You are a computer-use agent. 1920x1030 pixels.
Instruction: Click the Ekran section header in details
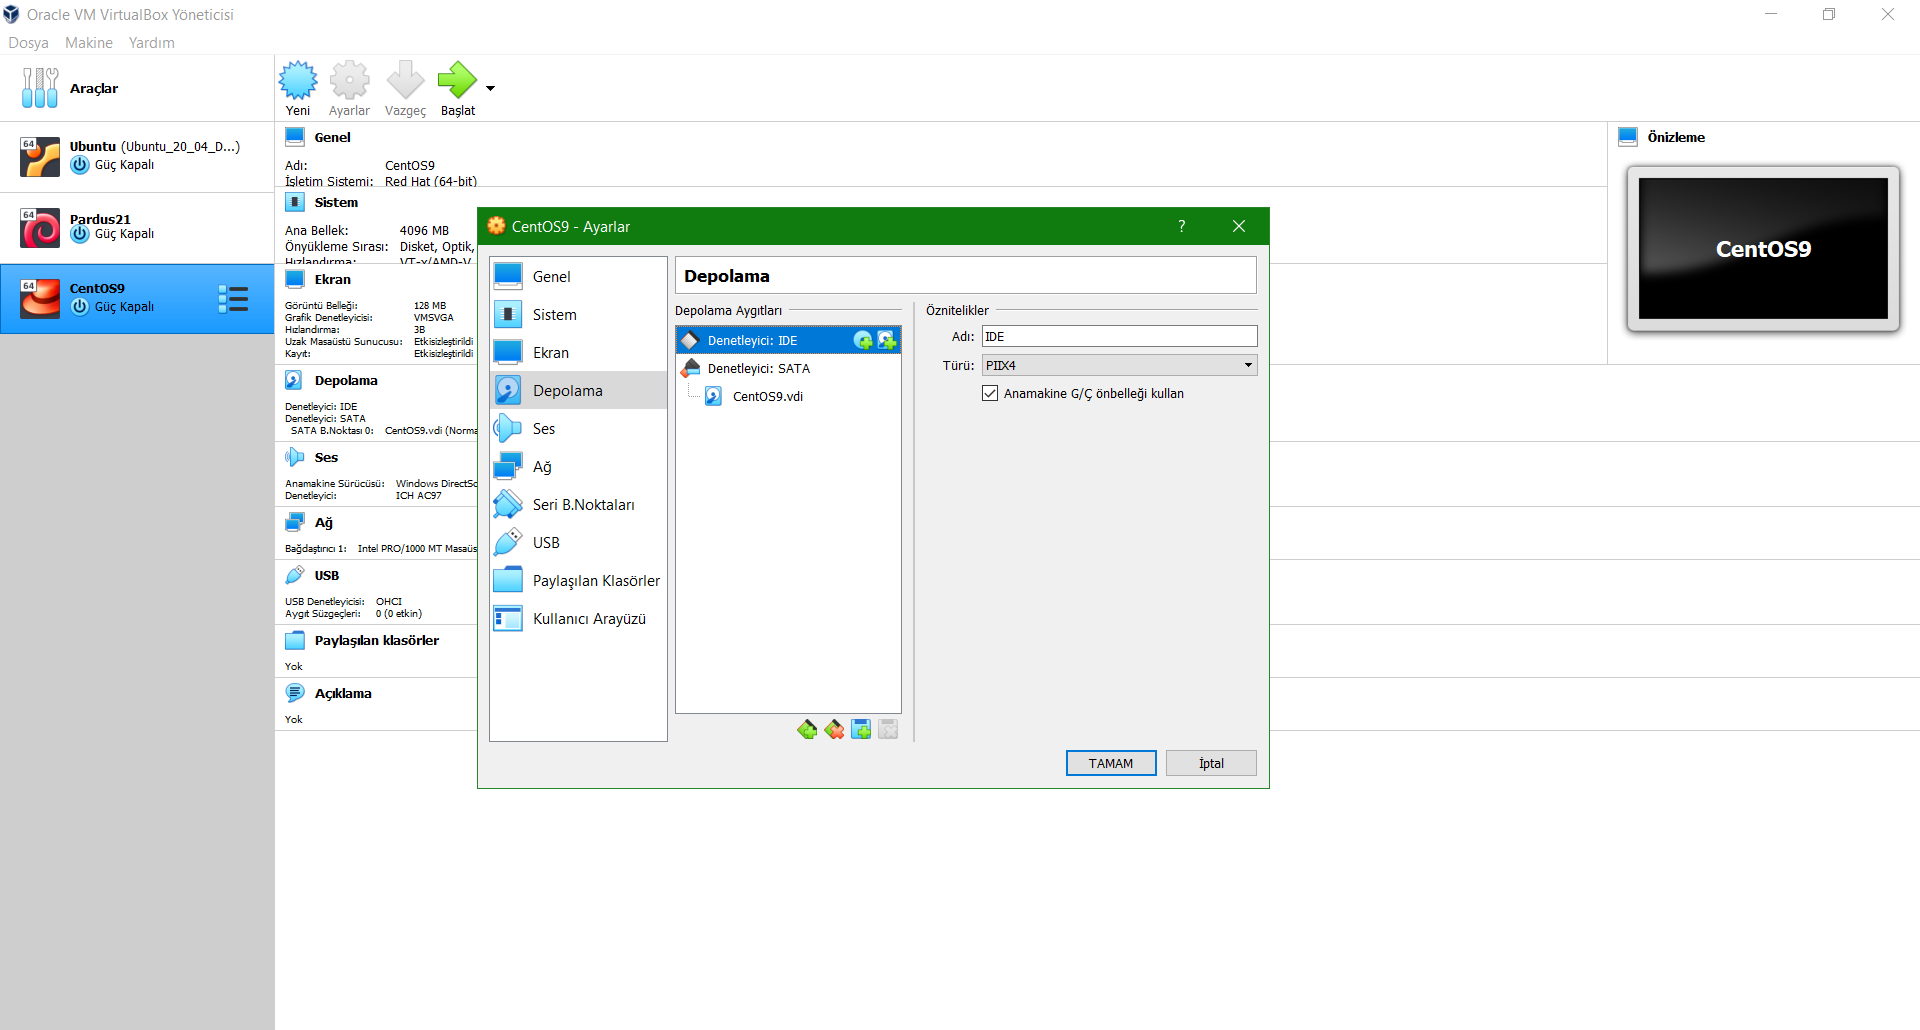pos(332,280)
